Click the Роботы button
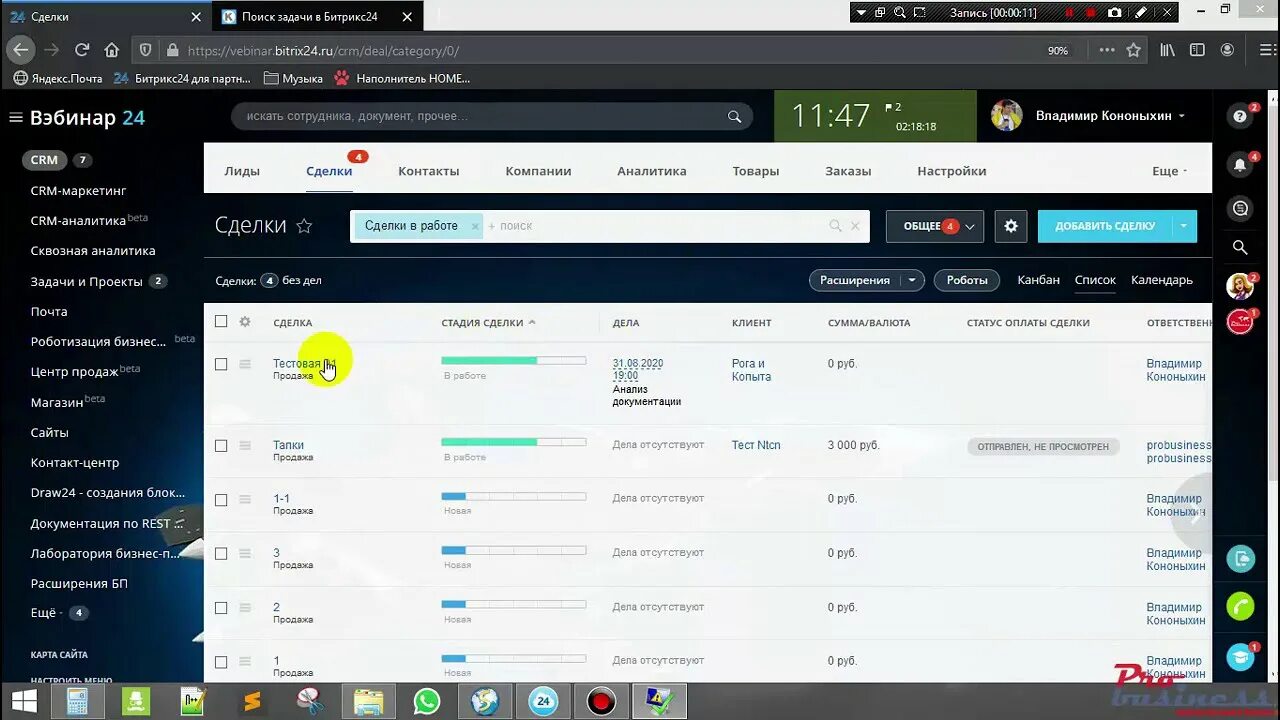The height and width of the screenshot is (720, 1280). coord(967,280)
